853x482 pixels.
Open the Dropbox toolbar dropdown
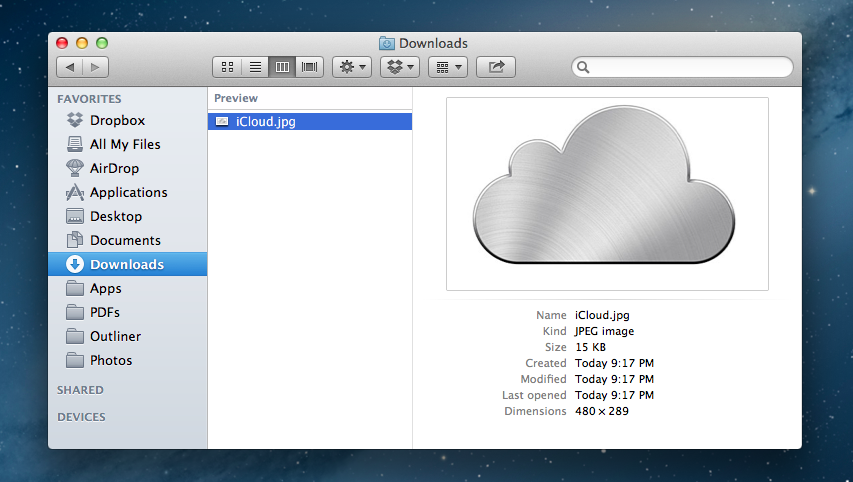click(x=400, y=67)
